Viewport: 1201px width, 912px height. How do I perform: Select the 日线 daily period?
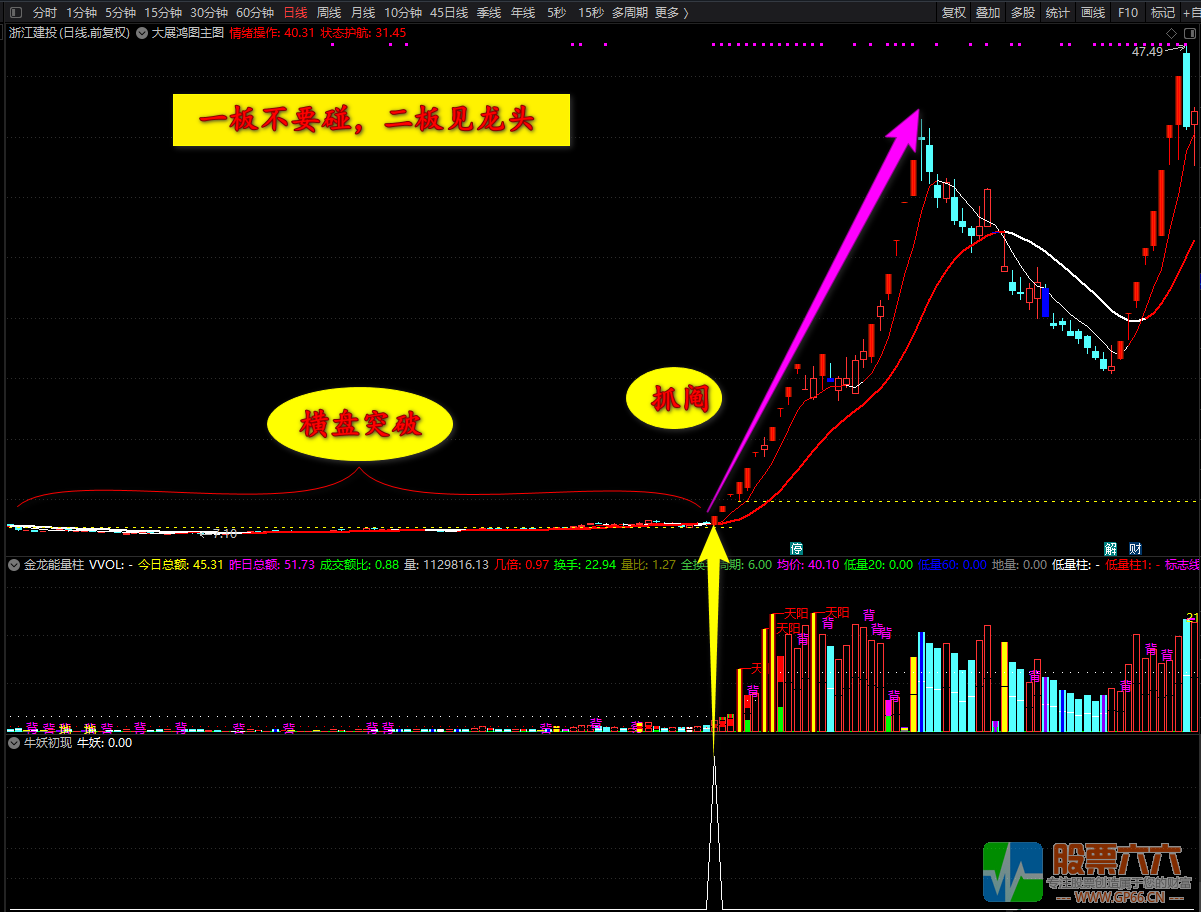(295, 13)
